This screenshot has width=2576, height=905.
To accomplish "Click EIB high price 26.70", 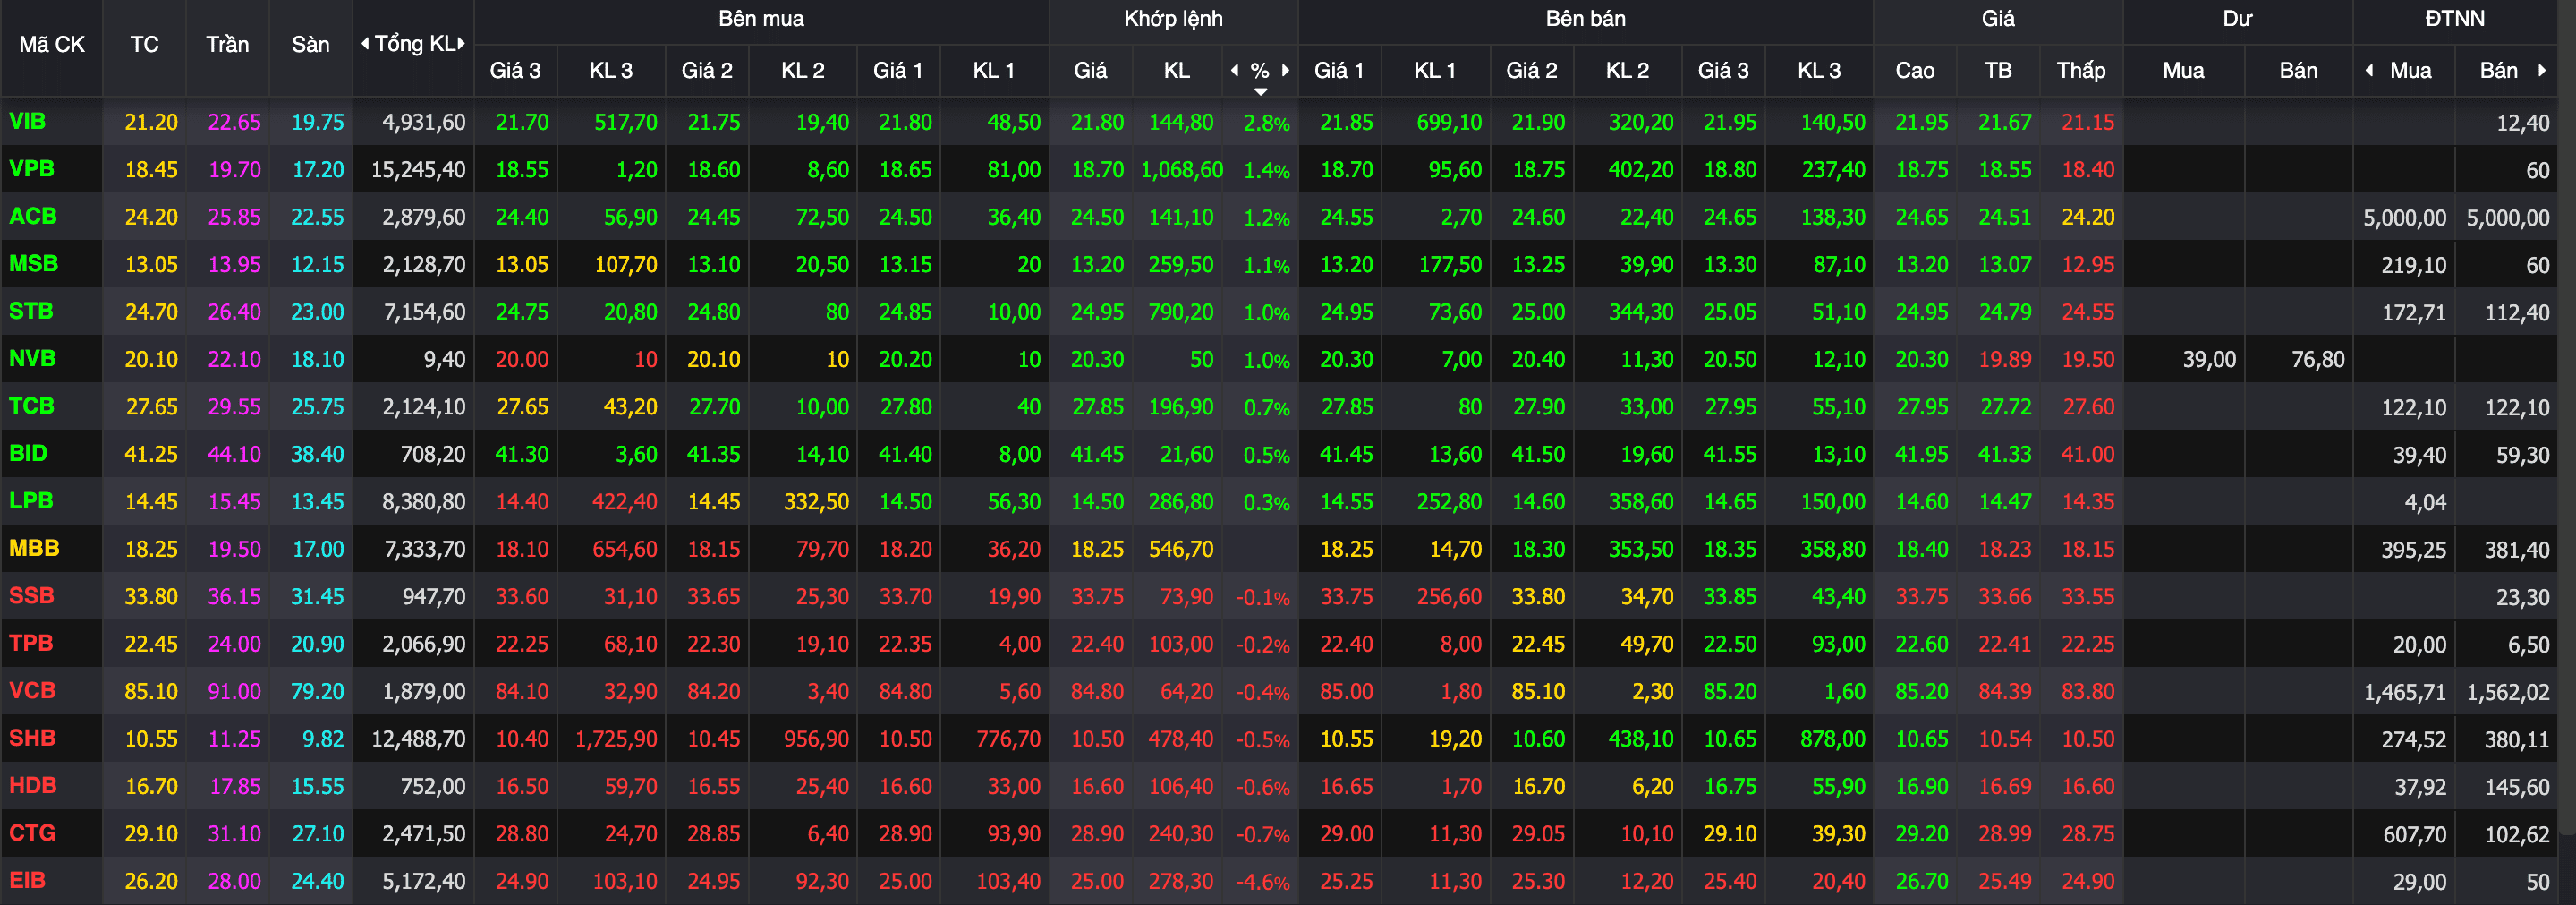I will (x=1921, y=881).
